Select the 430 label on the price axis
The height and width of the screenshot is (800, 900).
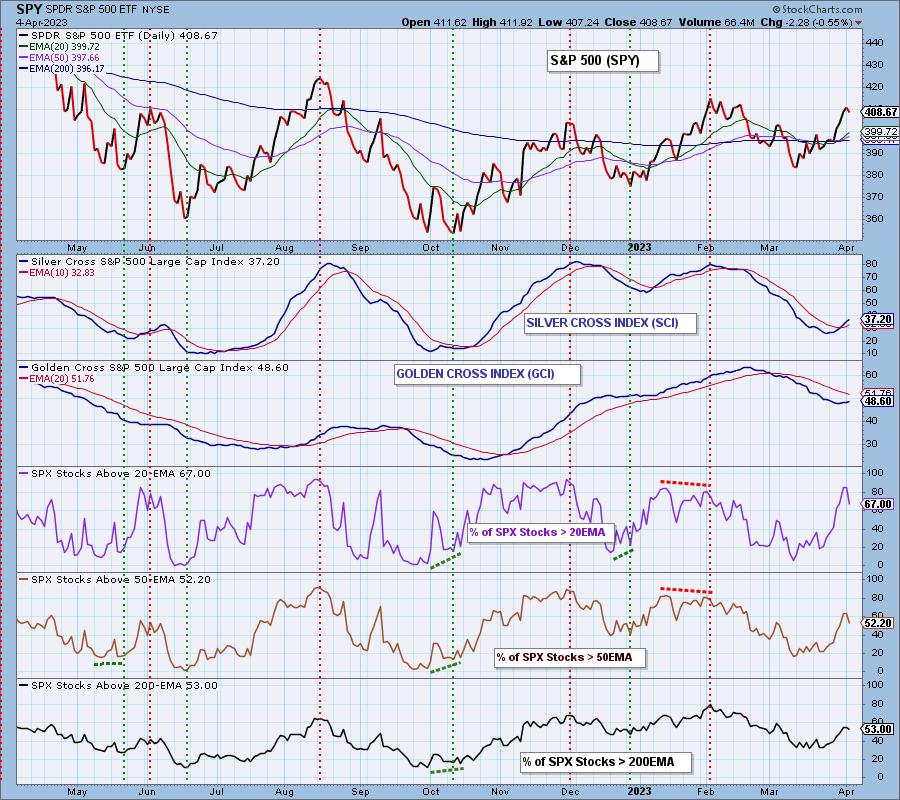(x=875, y=65)
